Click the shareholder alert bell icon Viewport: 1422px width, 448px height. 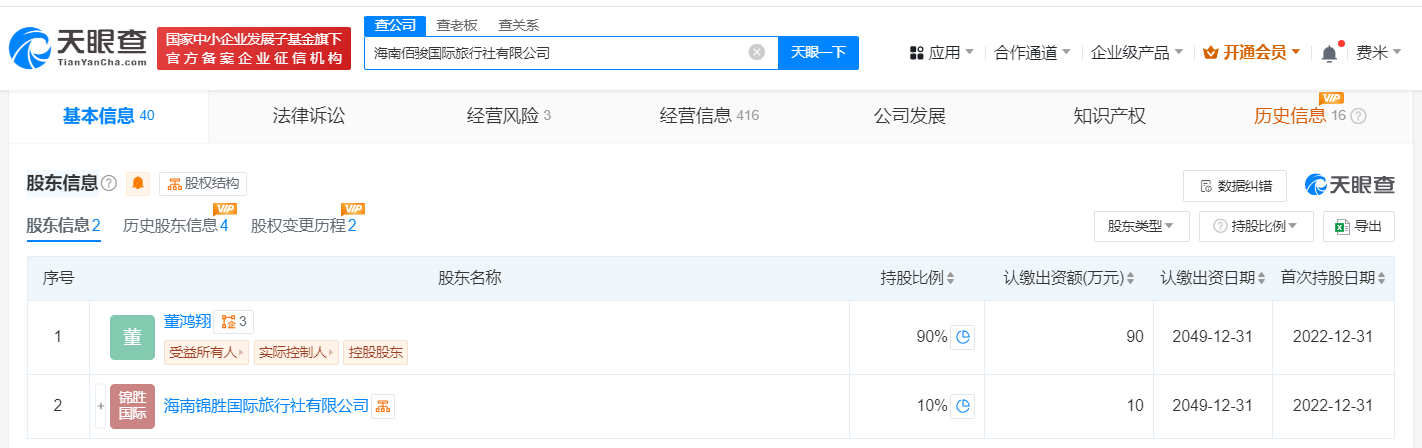(138, 184)
